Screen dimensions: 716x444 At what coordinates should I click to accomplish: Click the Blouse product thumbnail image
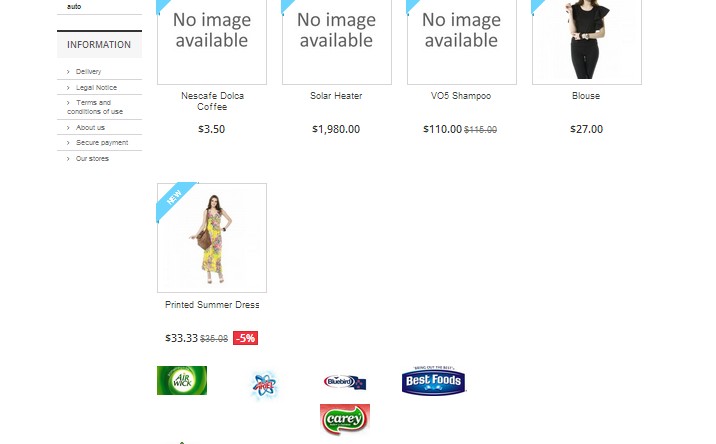tap(587, 42)
